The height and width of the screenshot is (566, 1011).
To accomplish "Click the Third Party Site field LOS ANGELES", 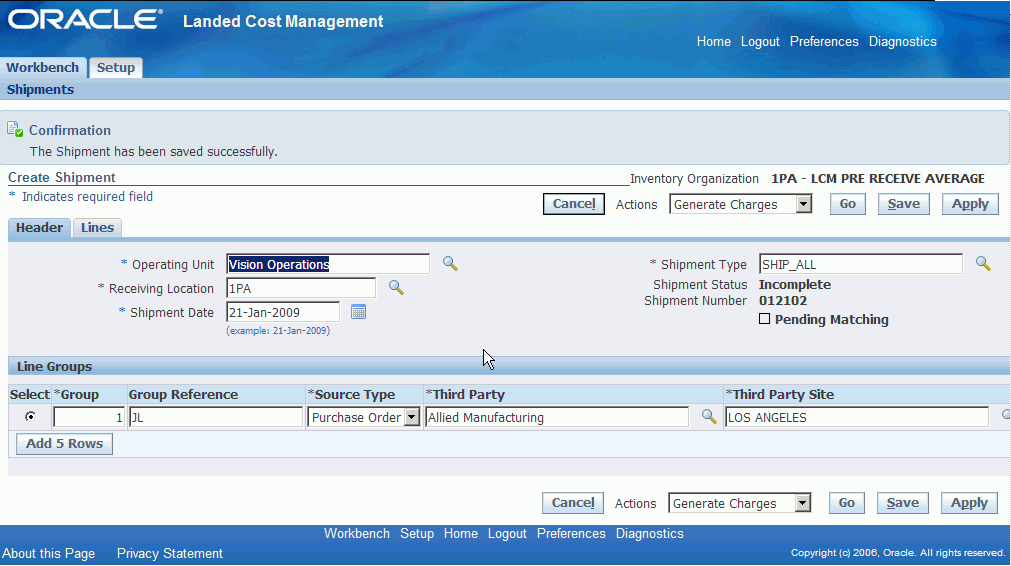I will (857, 417).
